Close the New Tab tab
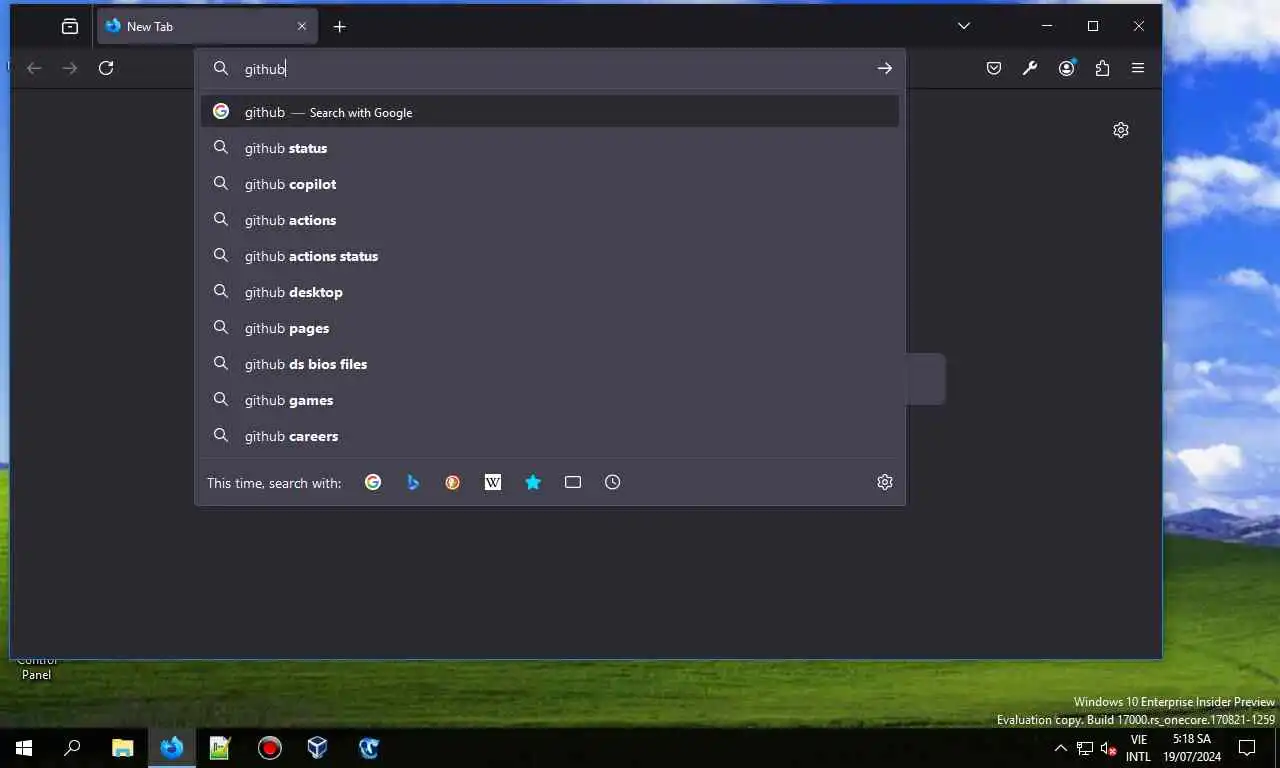This screenshot has width=1280, height=768. point(302,26)
